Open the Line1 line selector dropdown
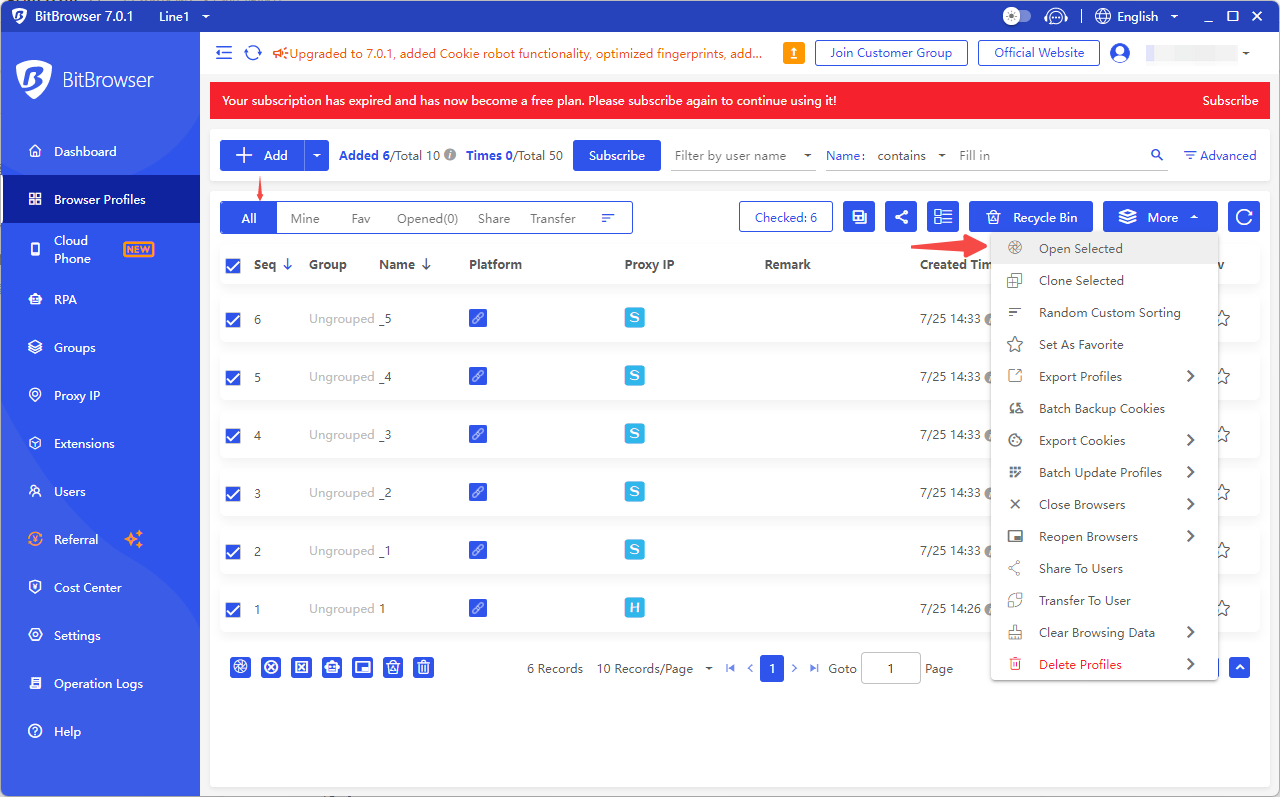 click(x=183, y=16)
